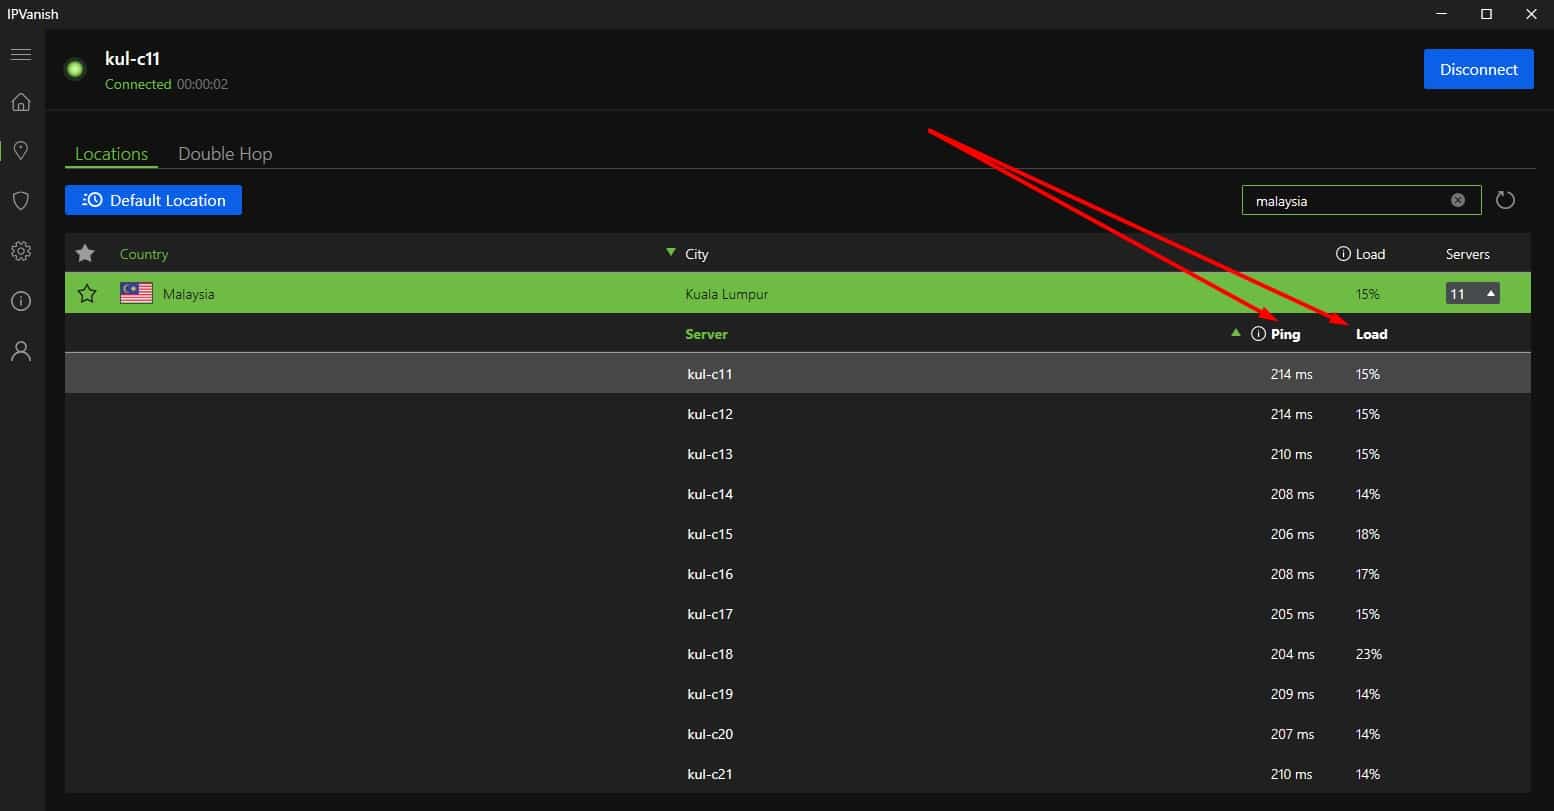Select server kul-c11

click(798, 373)
